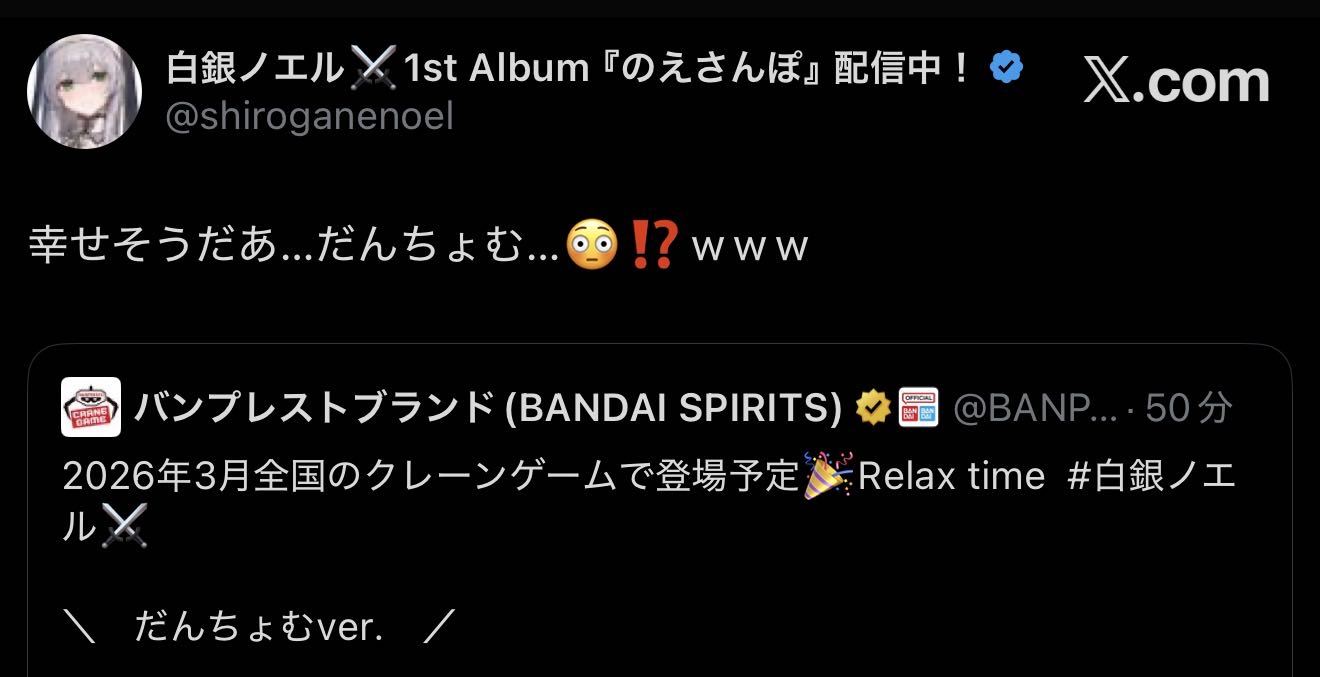Open the @shiroganenoel handle link

coord(310,117)
